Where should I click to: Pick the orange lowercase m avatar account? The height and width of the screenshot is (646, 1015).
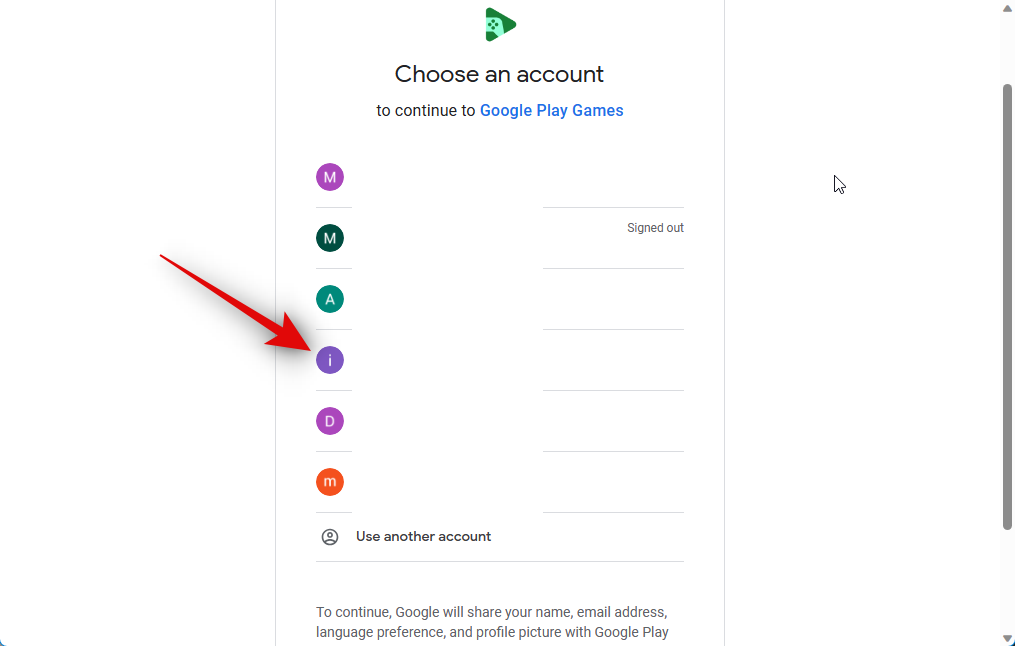click(x=330, y=482)
